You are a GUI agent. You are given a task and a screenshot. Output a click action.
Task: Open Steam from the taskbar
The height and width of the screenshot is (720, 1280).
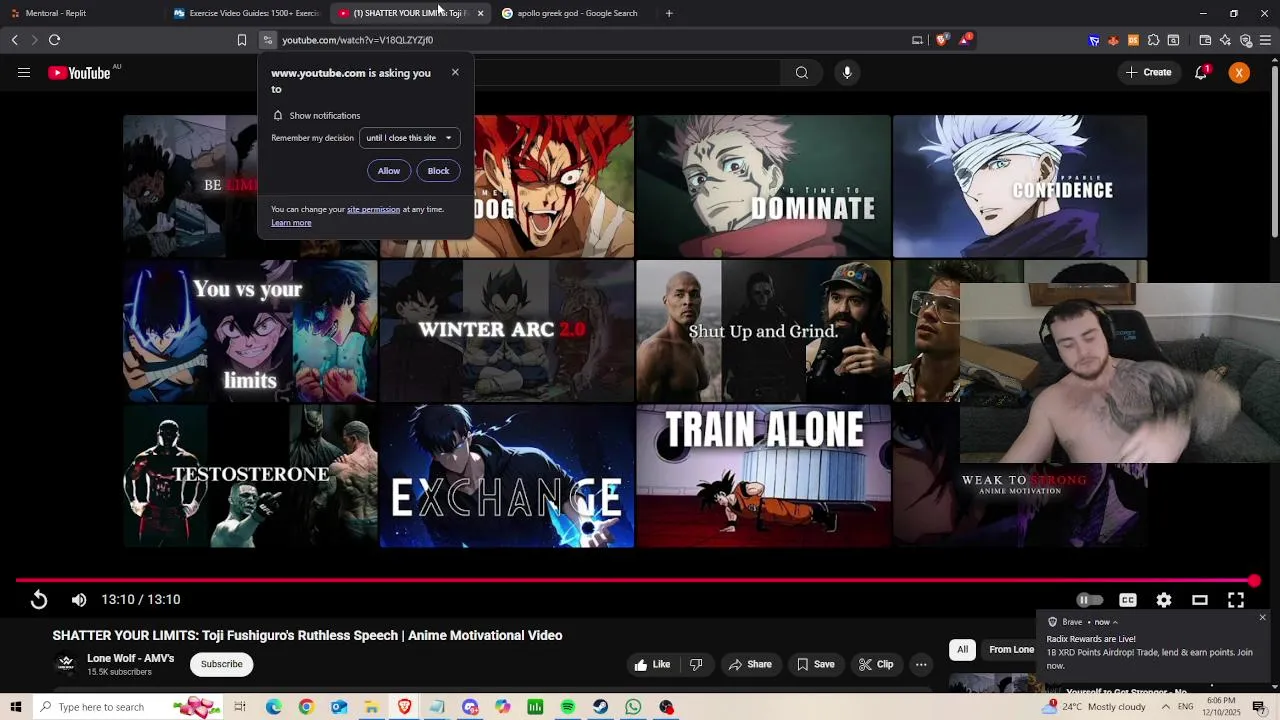tap(600, 707)
